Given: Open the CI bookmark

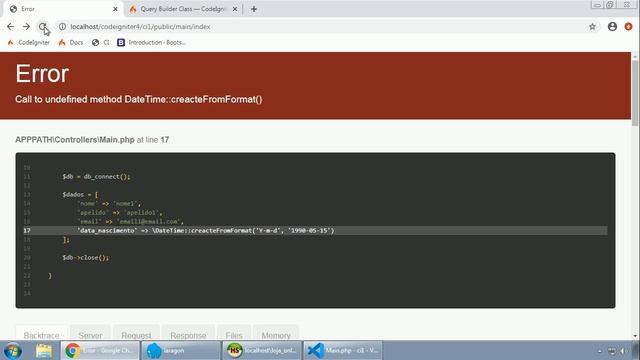Looking at the screenshot, I should coord(100,42).
